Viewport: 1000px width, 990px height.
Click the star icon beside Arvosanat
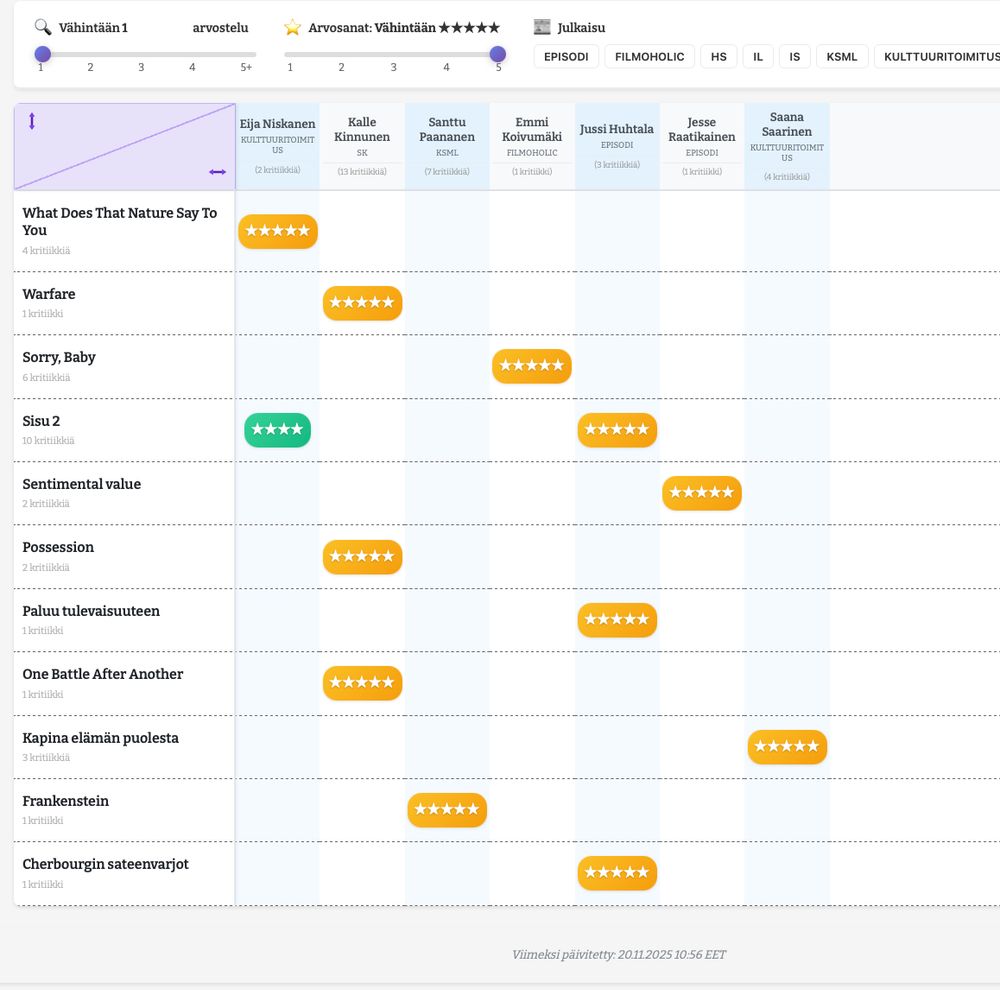[x=293, y=27]
